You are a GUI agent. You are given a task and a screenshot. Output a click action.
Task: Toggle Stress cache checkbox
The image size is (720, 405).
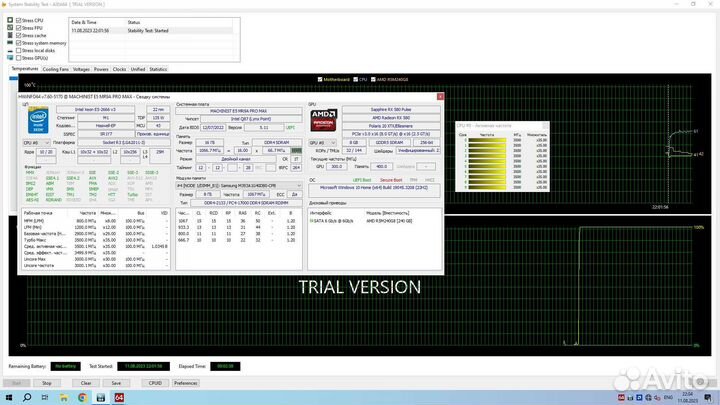[19, 35]
